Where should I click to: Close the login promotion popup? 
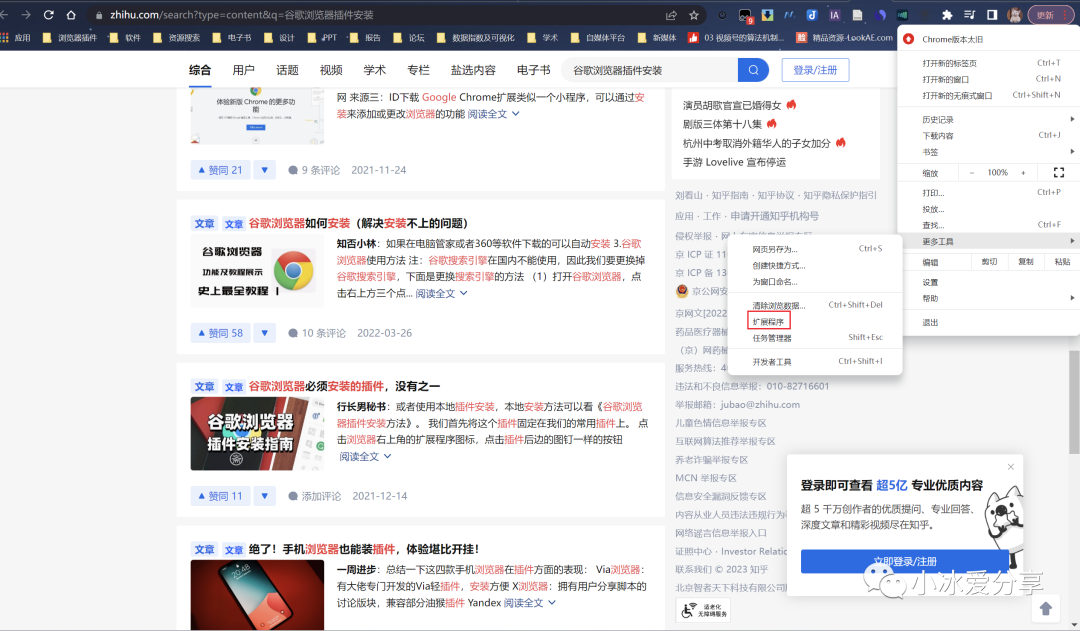1010,466
